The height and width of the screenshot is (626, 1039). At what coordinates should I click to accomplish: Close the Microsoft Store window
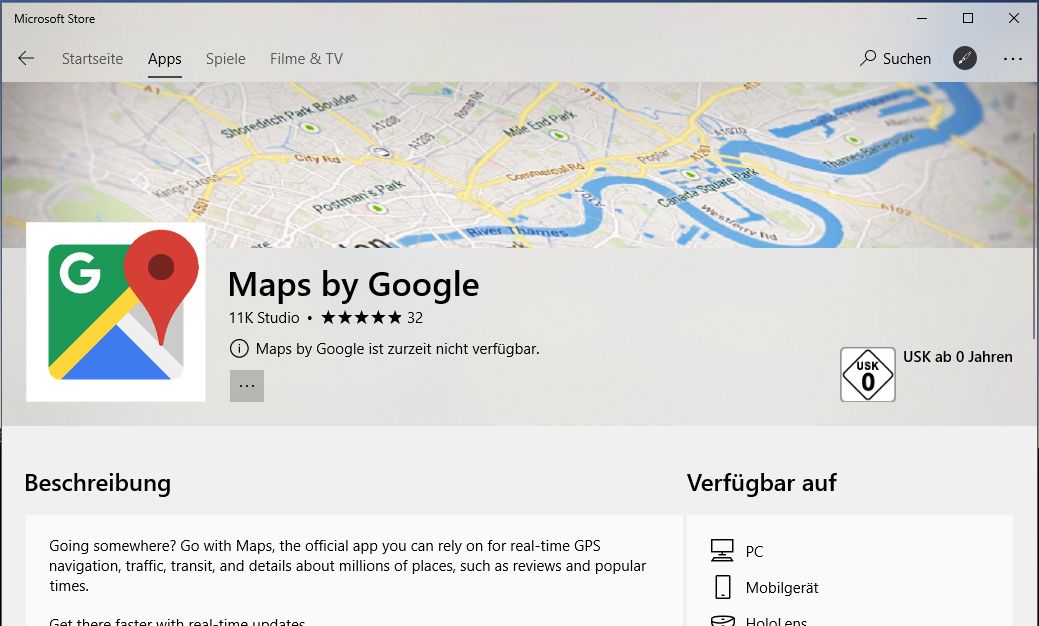pos(1014,19)
